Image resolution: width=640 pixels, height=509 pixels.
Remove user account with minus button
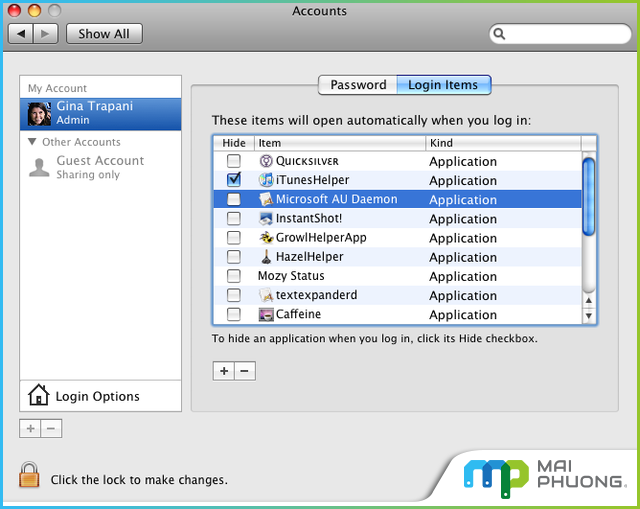(51, 429)
